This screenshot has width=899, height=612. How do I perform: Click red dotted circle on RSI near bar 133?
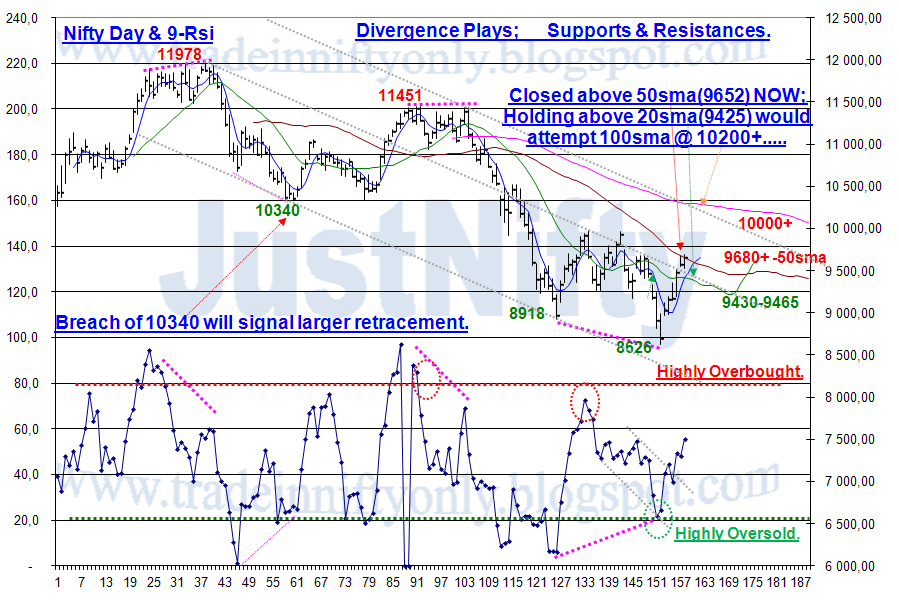(585, 402)
